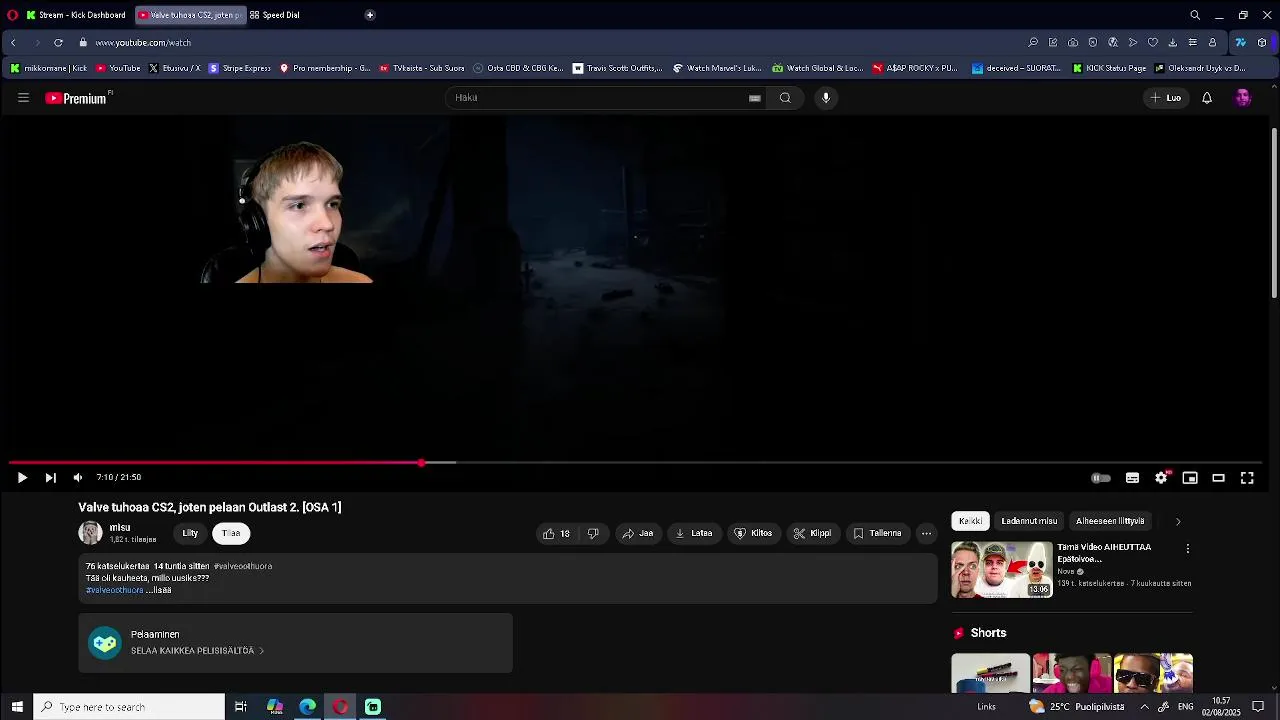This screenshot has height=720, width=1280.
Task: Like the video with thumbs up
Action: click(x=557, y=534)
